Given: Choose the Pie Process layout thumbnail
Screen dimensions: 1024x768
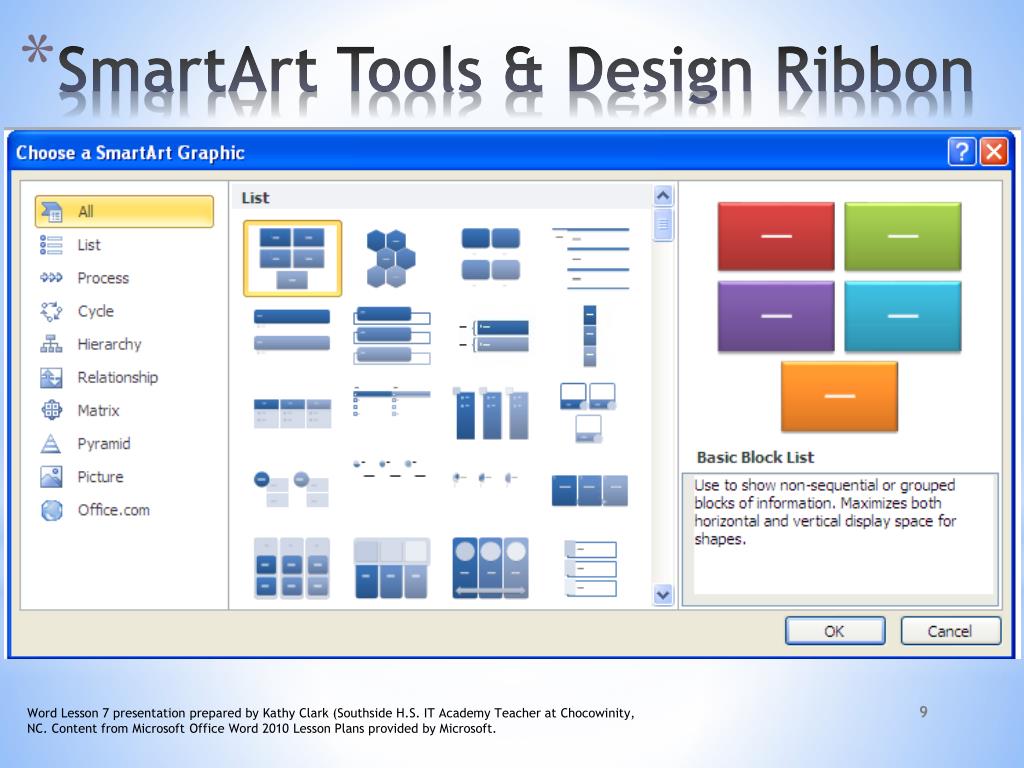Looking at the screenshot, I should (485, 479).
